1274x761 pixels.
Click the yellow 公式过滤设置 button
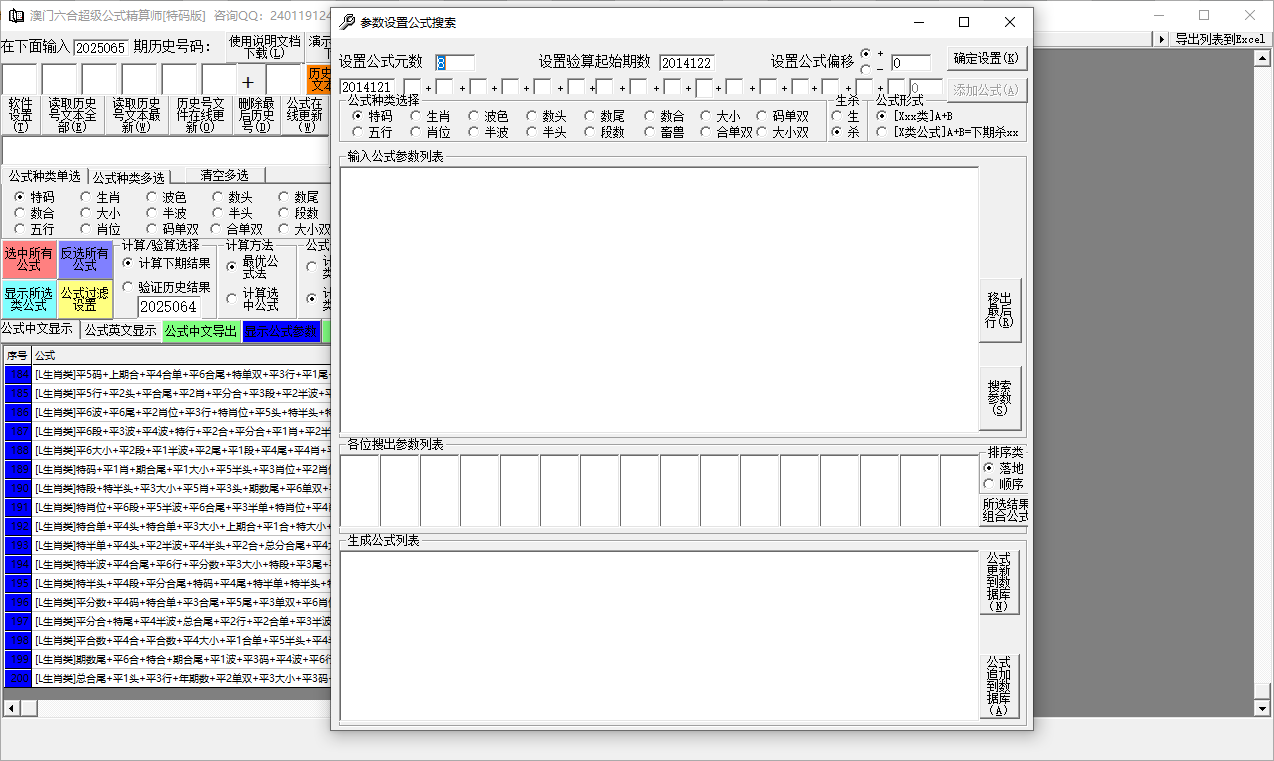(x=85, y=299)
